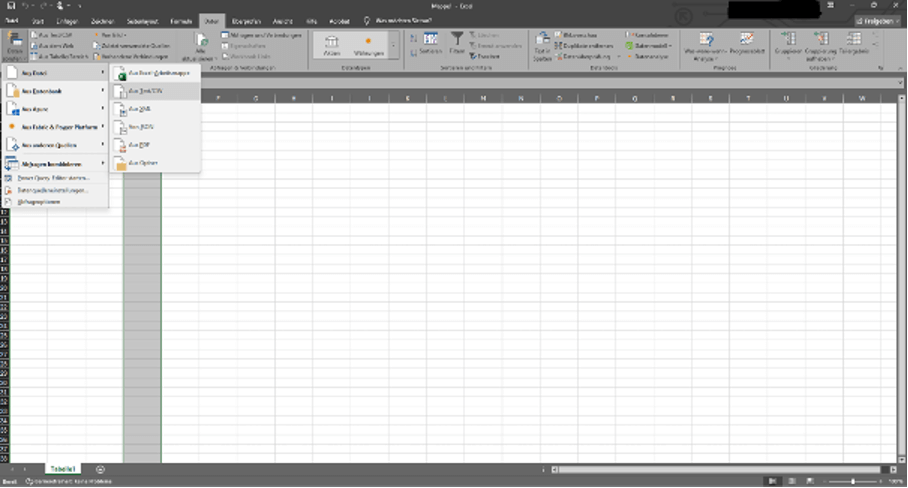The width and height of the screenshot is (908, 488).
Task: Switch to Seitenlayout ribbon tab
Action: tap(142, 21)
